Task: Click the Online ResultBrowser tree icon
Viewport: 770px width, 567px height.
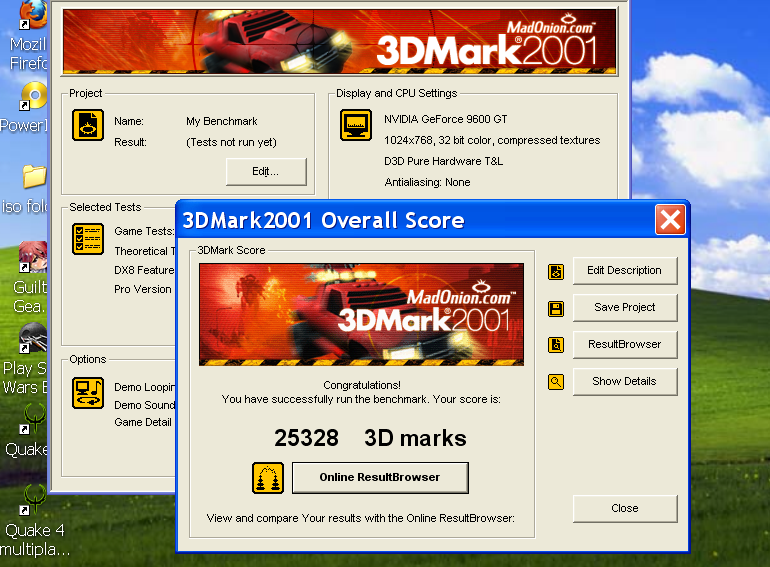Action: pos(268,478)
